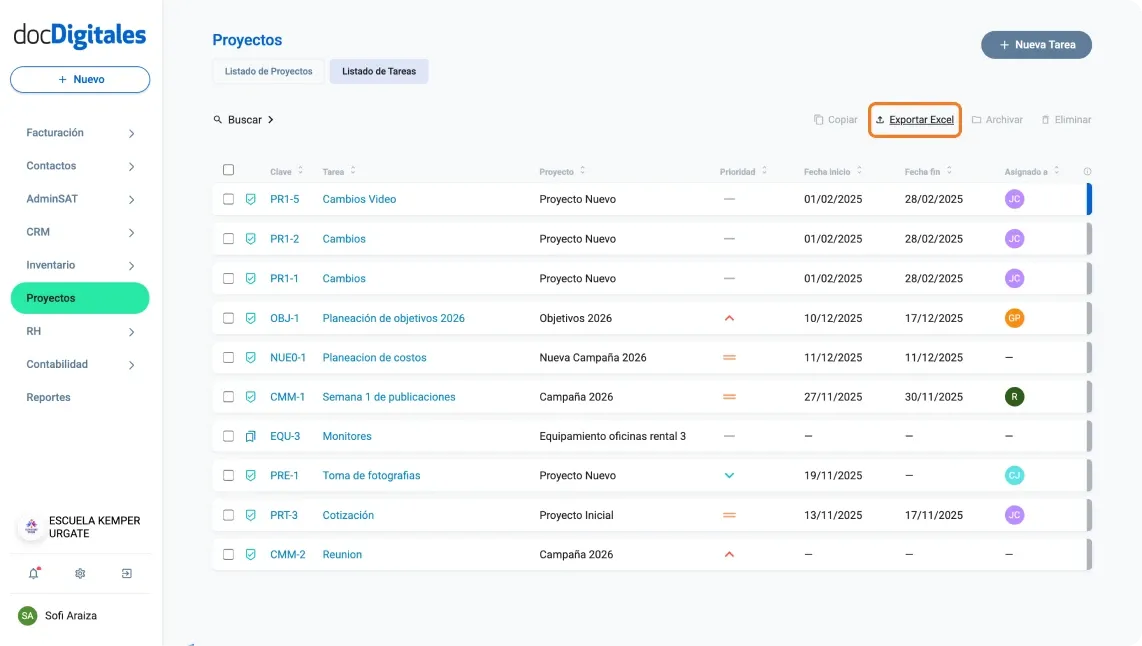Click the task shield icon beside PR1-5
The width and height of the screenshot is (1142, 646).
pos(250,199)
